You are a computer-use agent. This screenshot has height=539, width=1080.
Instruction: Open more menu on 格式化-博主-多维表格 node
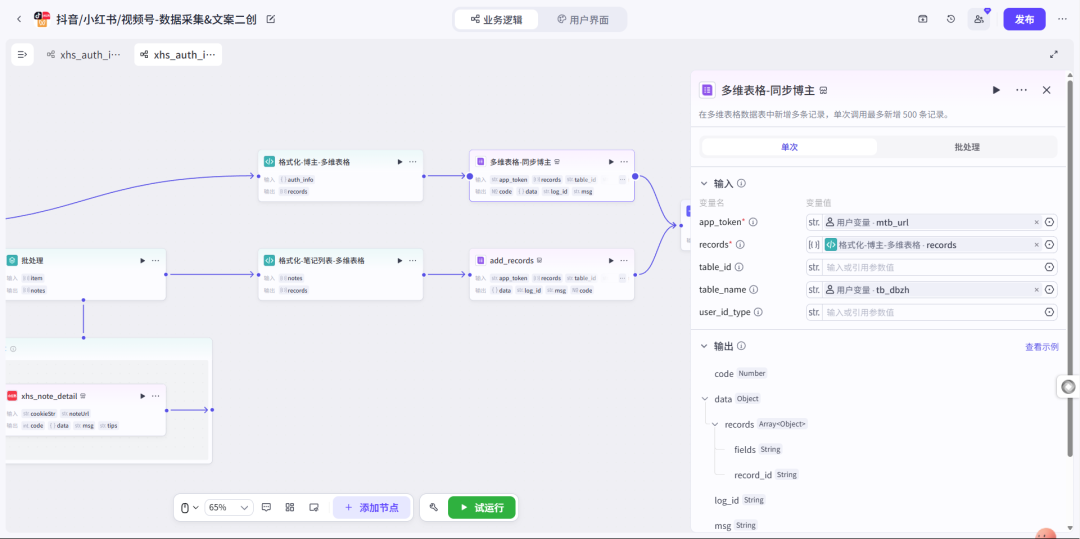[x=413, y=162]
